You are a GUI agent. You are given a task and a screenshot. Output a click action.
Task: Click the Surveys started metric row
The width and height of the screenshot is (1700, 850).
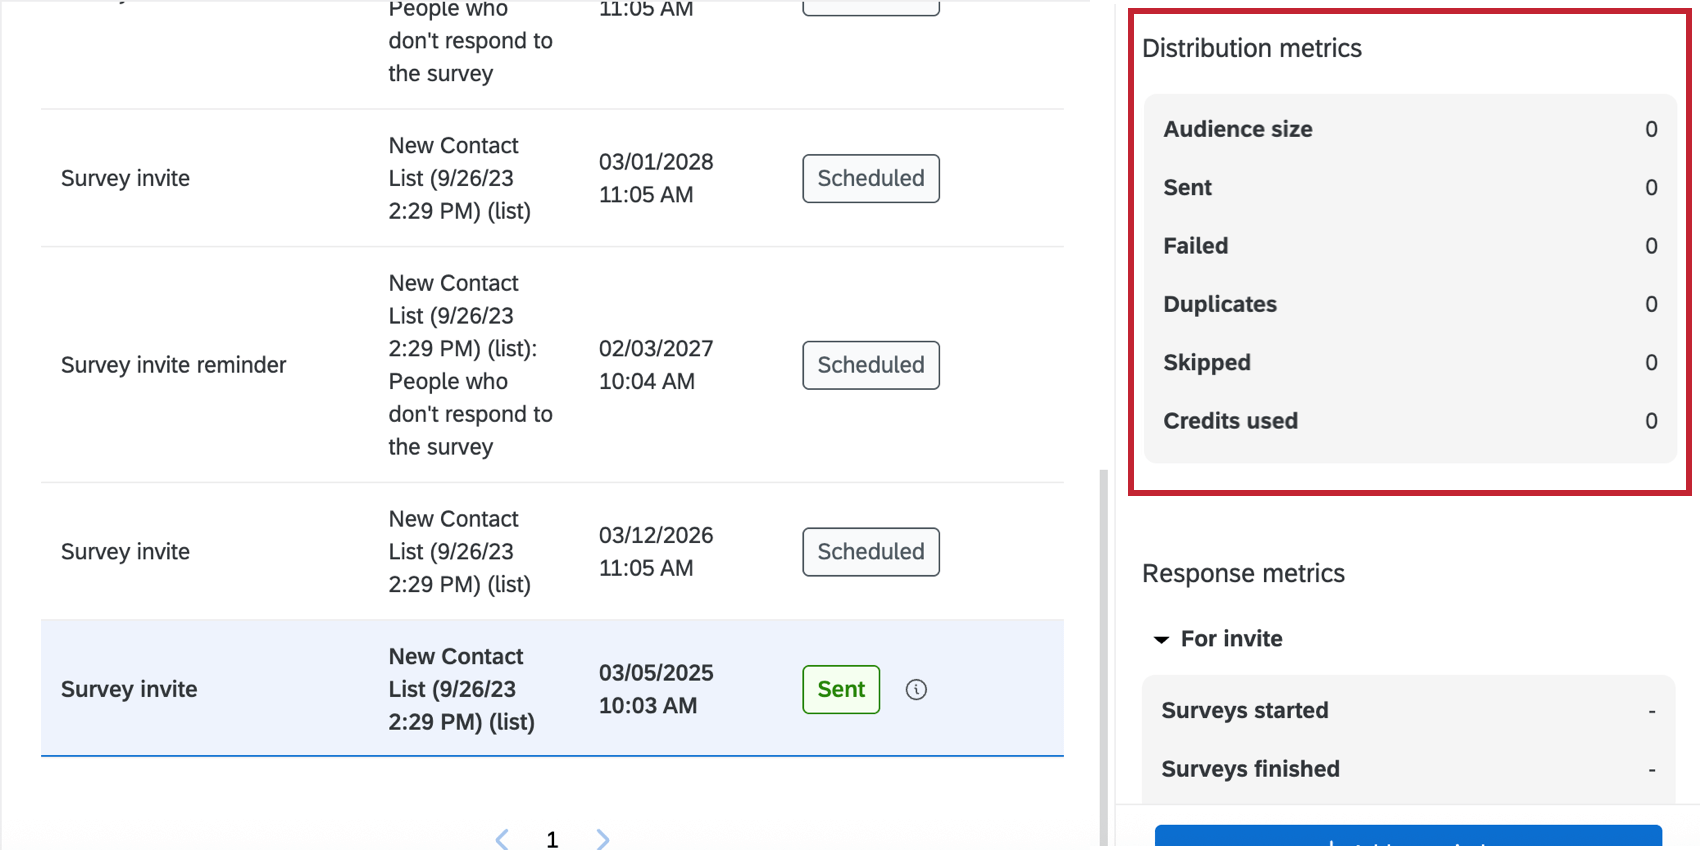click(1408, 711)
